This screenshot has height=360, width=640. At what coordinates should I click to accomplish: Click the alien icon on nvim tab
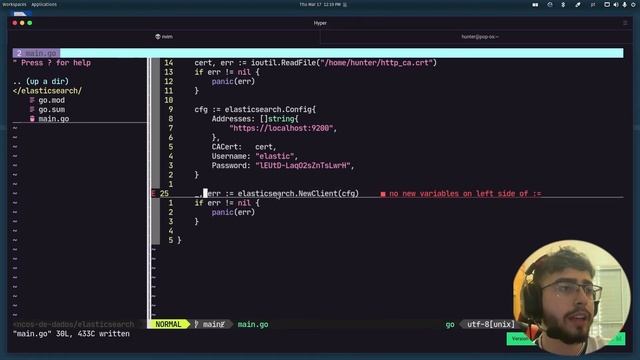(158, 36)
